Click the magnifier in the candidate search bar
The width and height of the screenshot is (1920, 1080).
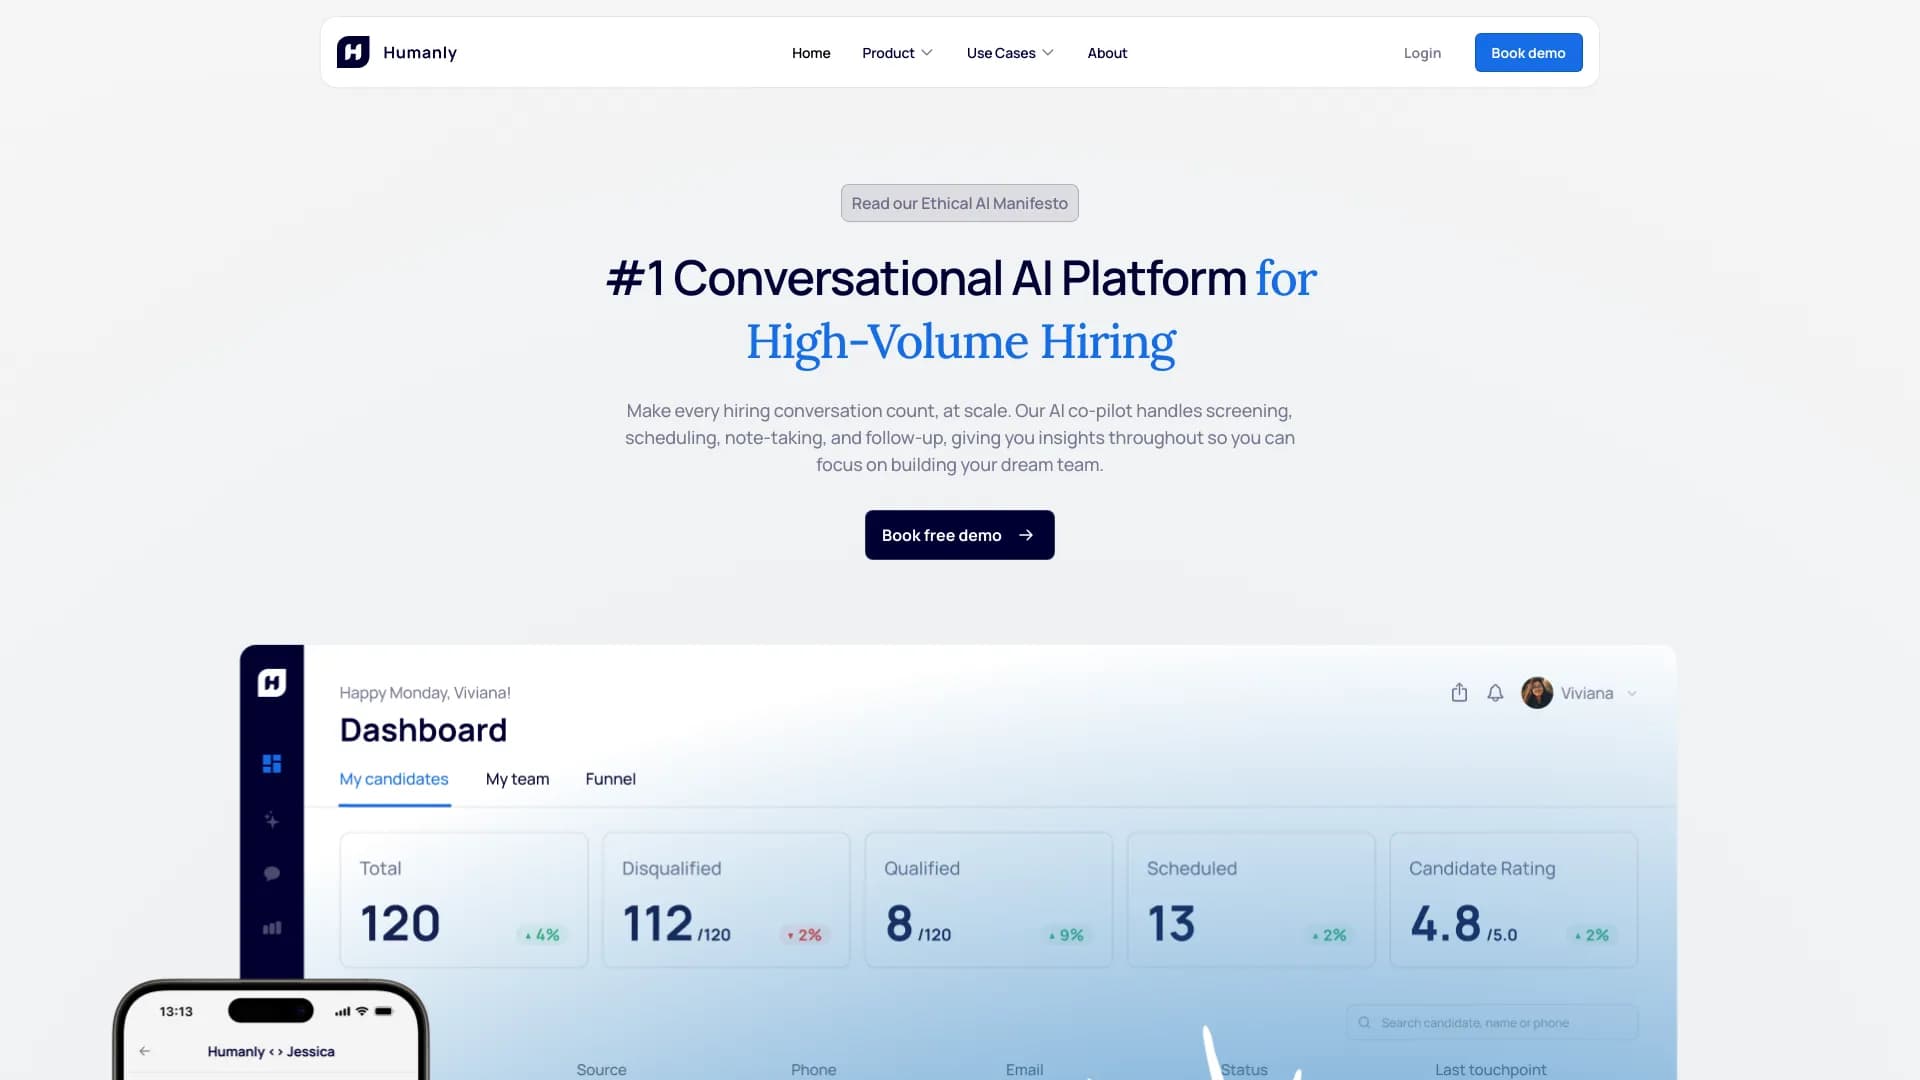pyautogui.click(x=1364, y=1022)
